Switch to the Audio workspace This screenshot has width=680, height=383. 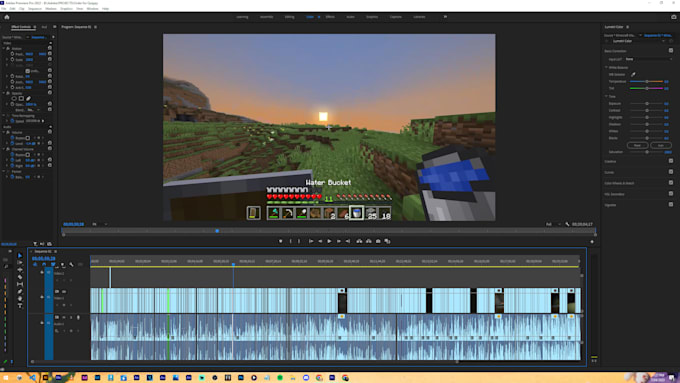coord(350,17)
